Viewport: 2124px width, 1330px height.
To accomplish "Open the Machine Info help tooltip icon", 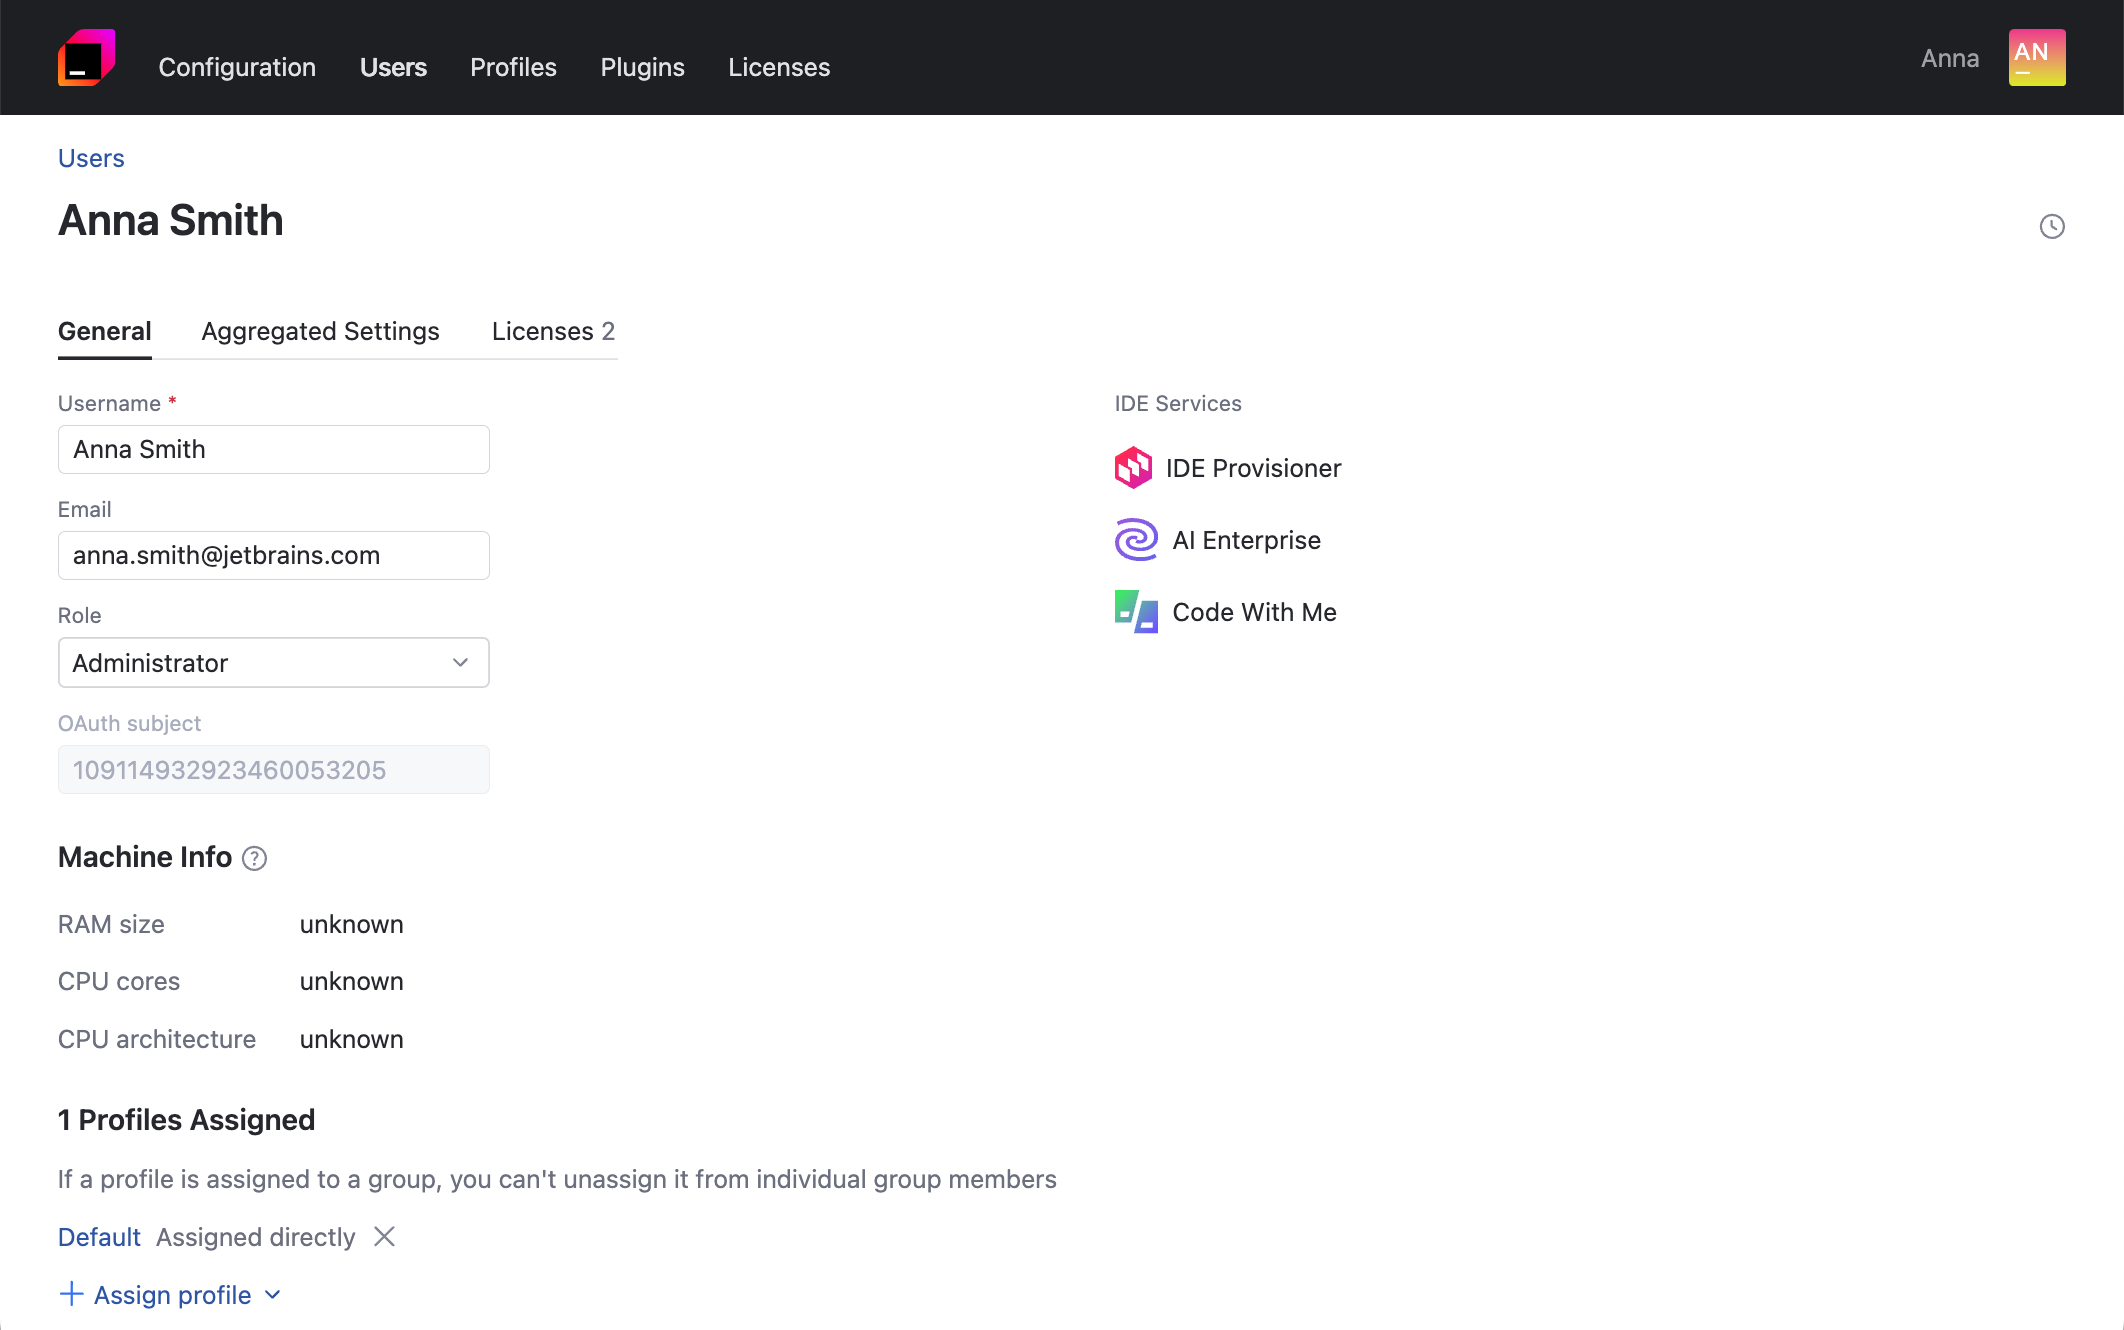I will coord(255,858).
